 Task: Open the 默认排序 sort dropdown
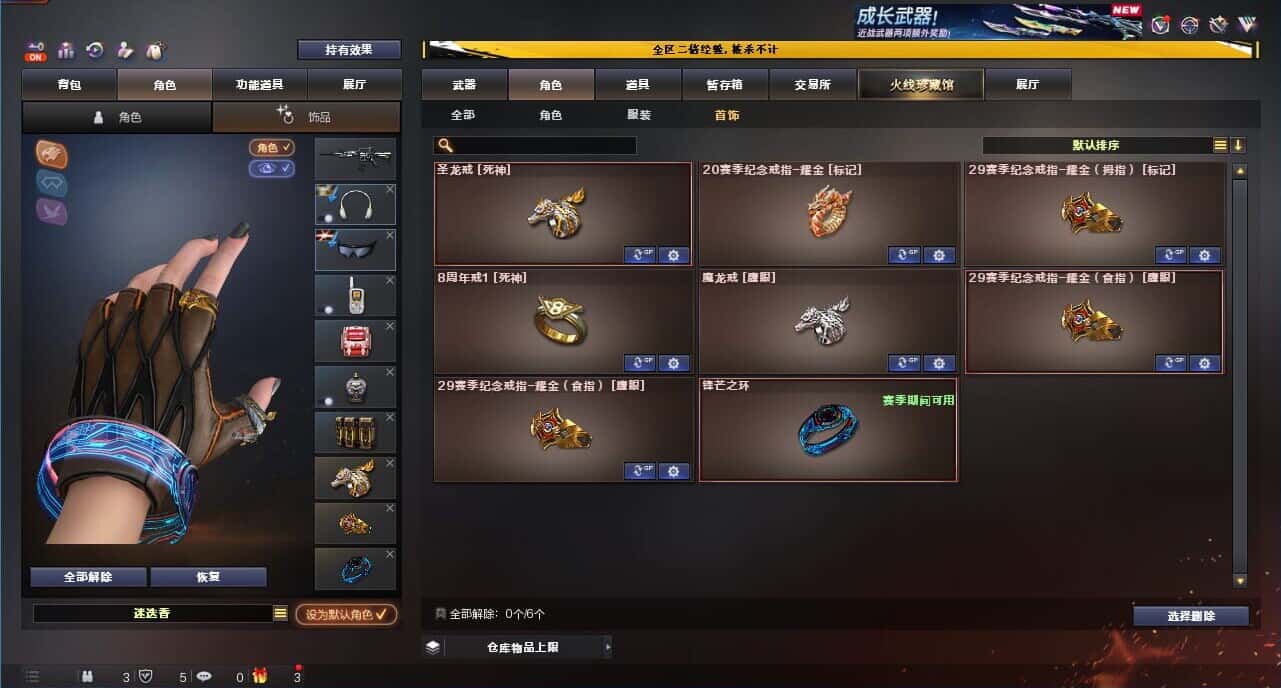click(1220, 145)
